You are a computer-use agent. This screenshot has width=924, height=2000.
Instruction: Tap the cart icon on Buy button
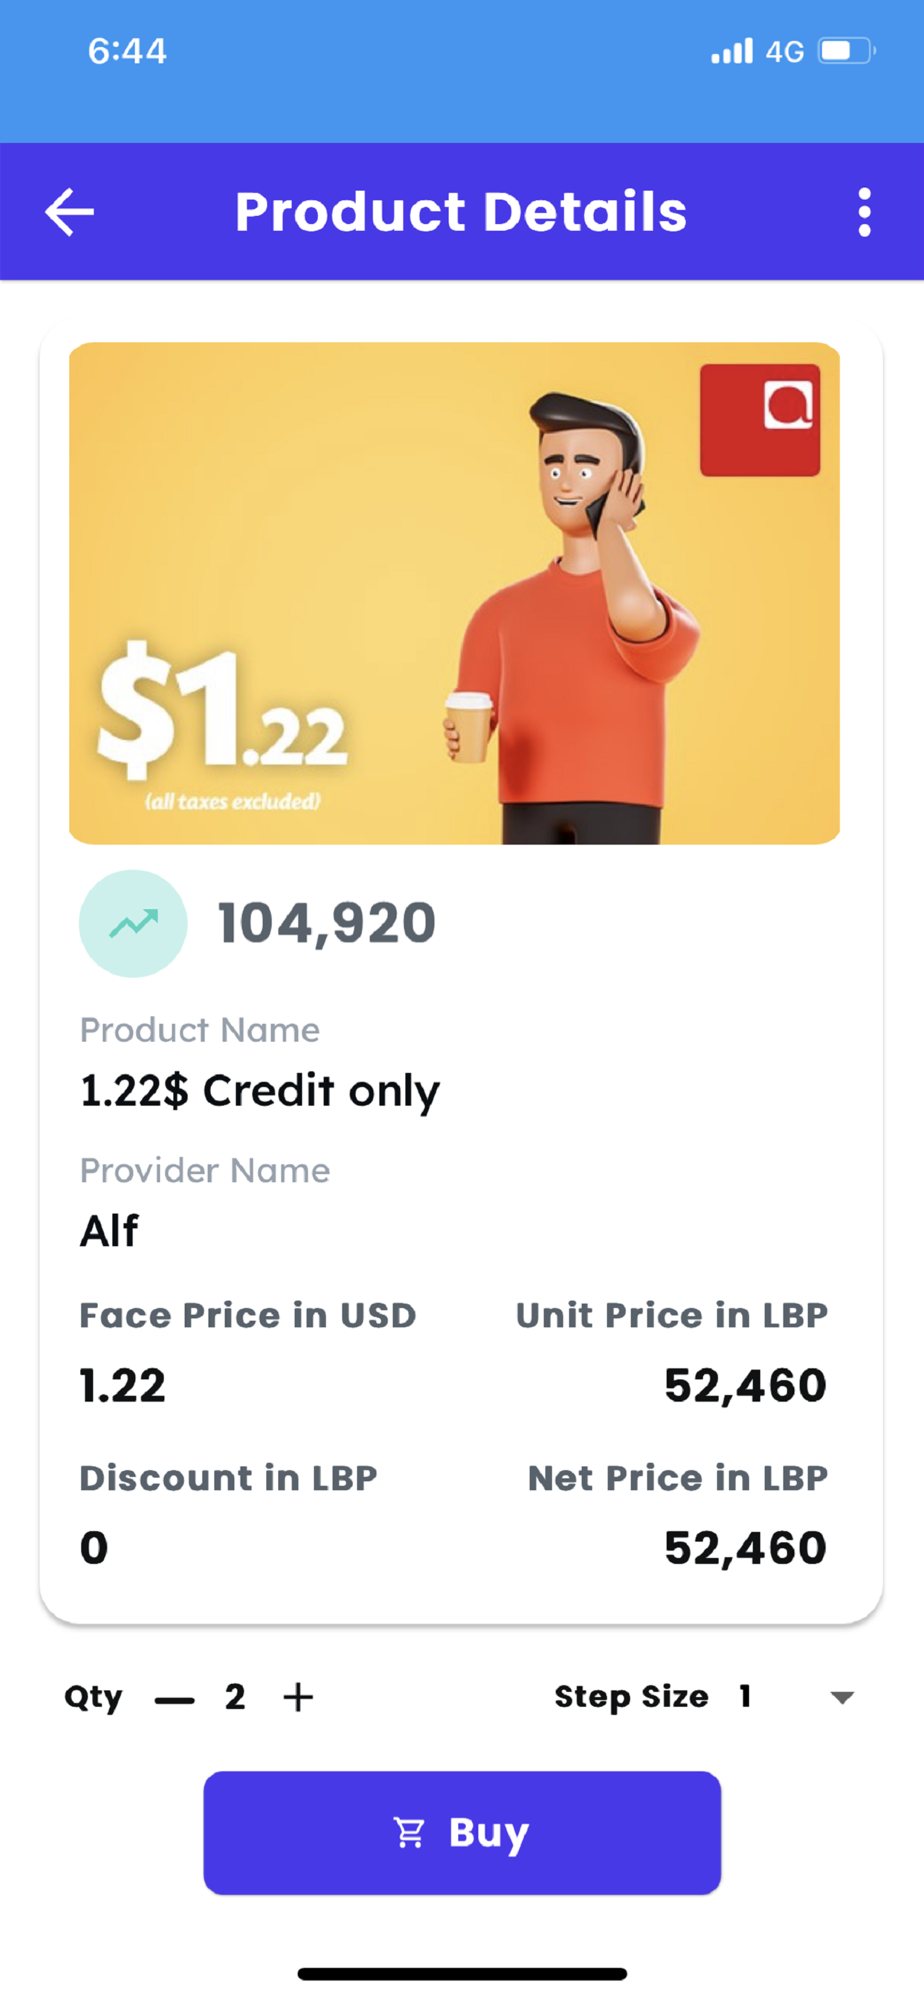410,1833
